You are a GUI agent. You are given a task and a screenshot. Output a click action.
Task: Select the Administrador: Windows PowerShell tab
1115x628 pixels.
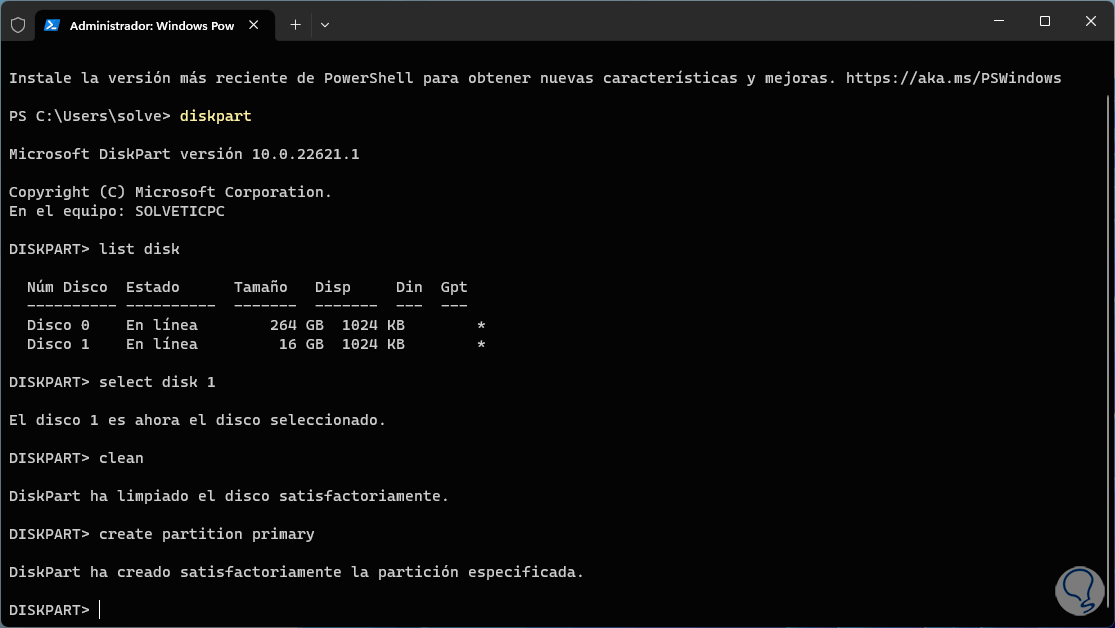pos(150,25)
